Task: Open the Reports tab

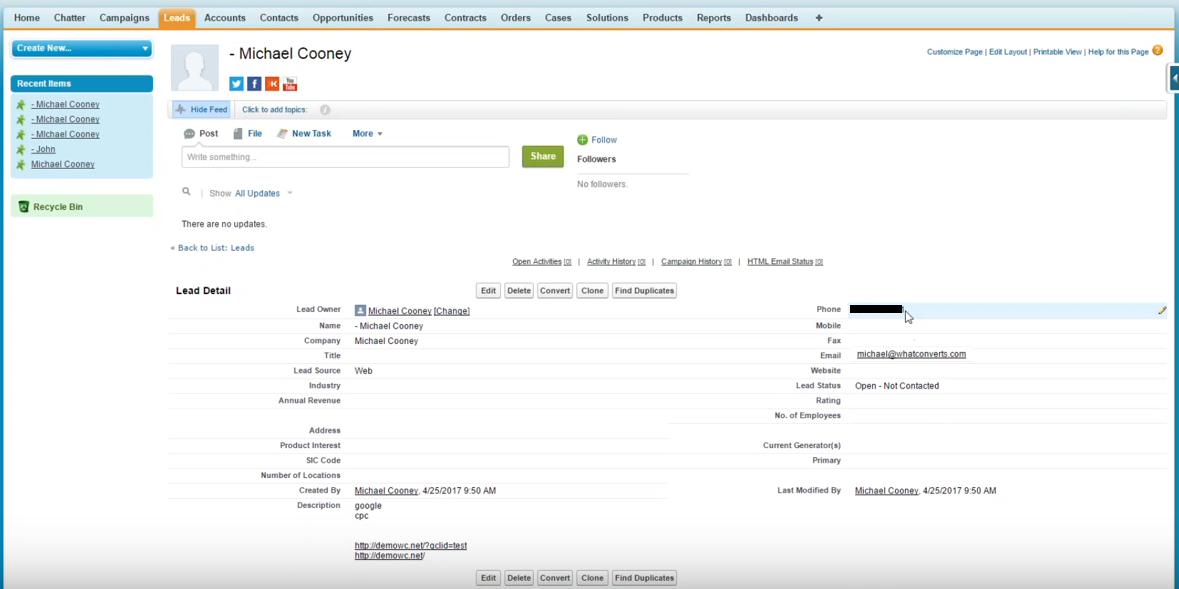Action: click(714, 18)
